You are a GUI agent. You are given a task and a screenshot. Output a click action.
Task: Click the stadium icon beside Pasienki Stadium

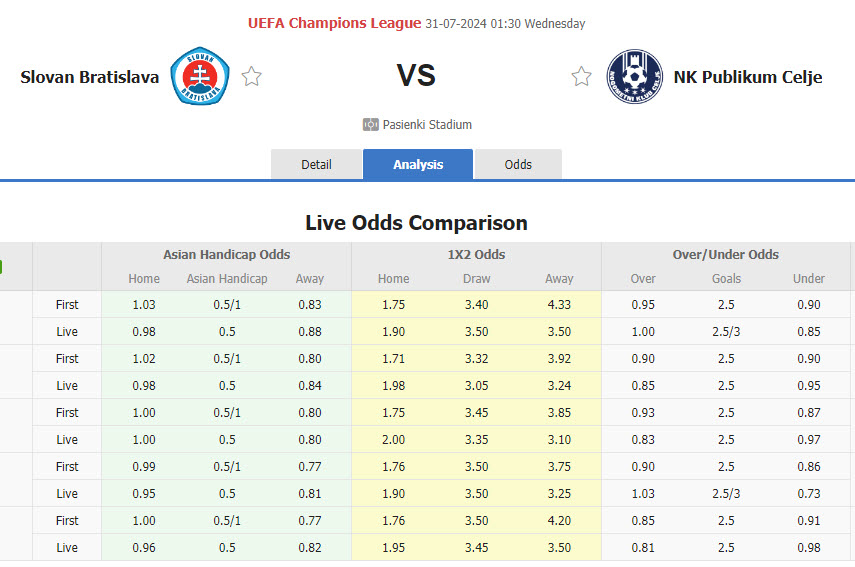coord(371,125)
